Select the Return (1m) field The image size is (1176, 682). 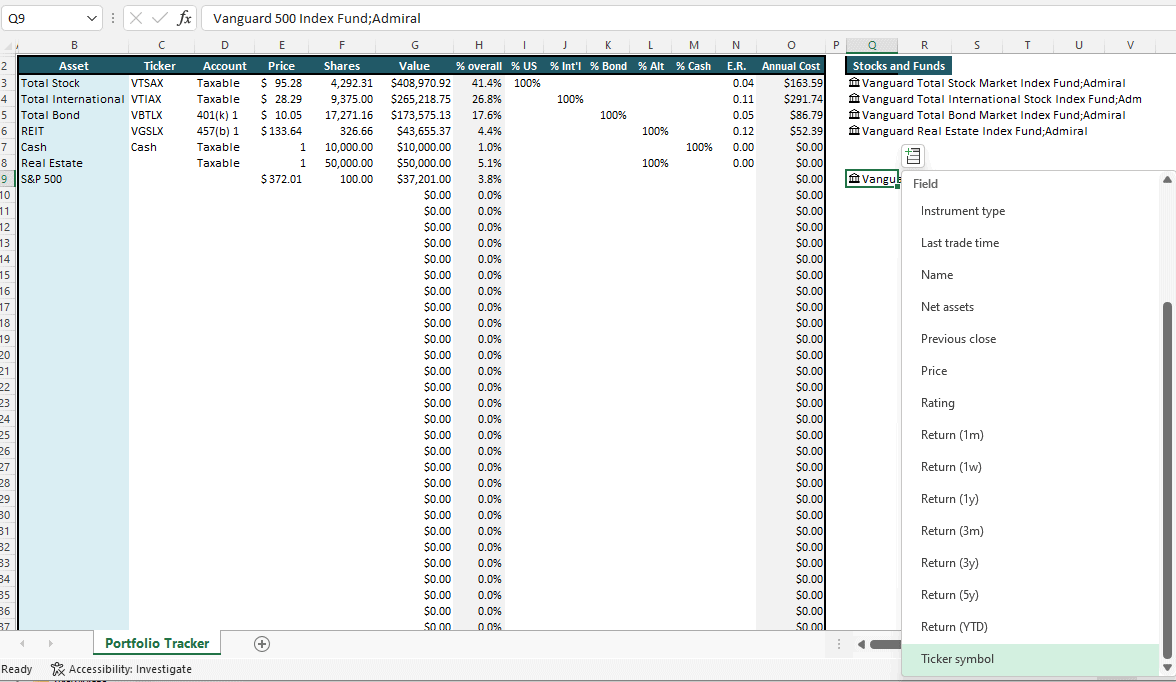[1030, 435]
